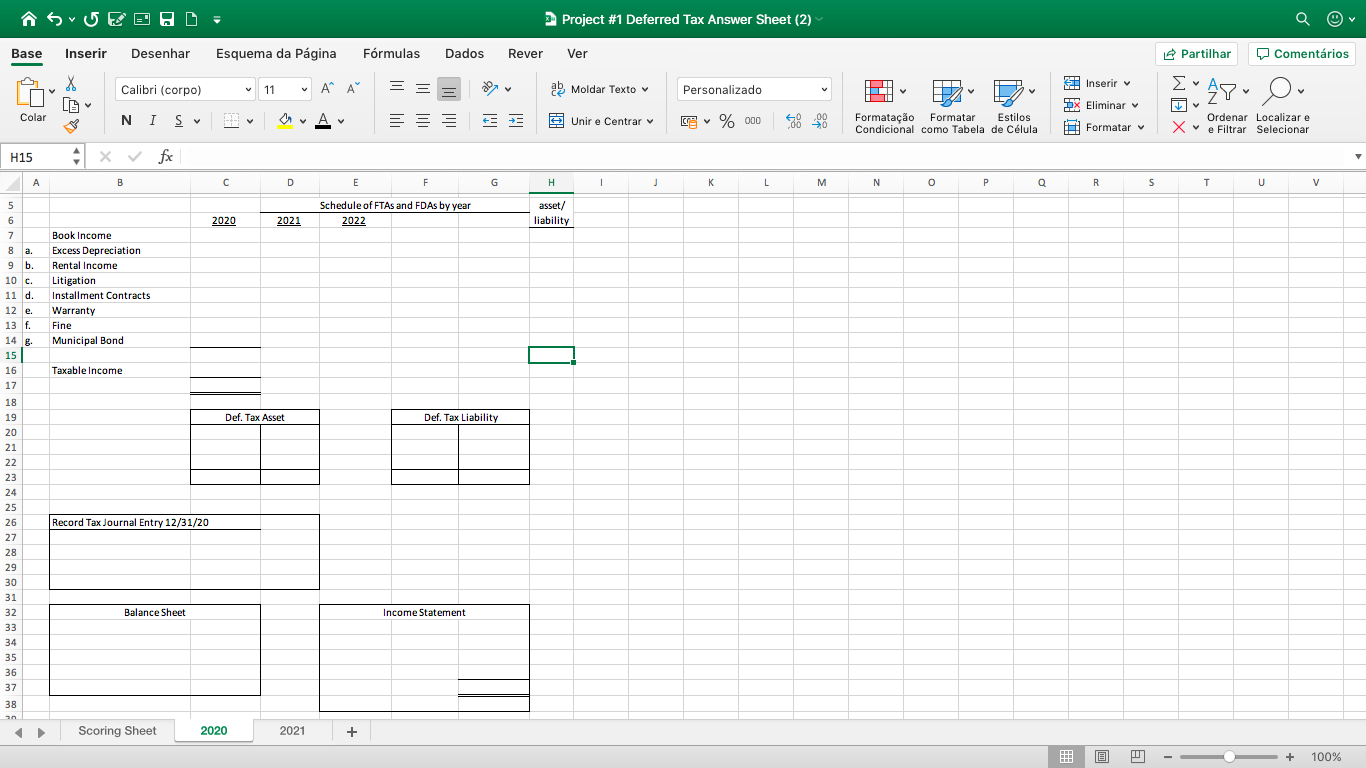Apply black font color

[323, 121]
